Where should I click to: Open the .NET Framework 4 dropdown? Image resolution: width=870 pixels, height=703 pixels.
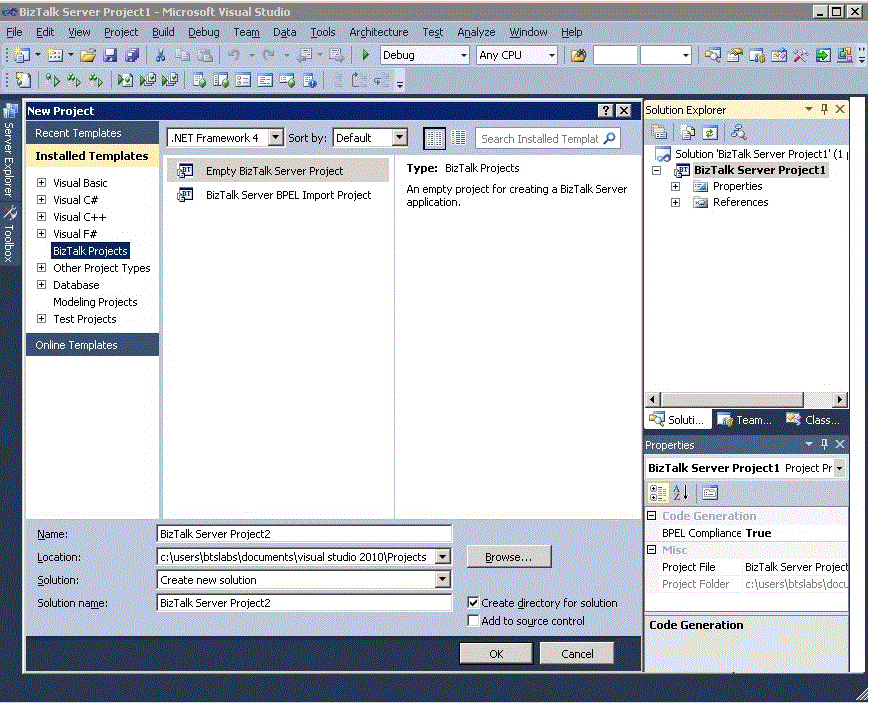click(x=276, y=138)
